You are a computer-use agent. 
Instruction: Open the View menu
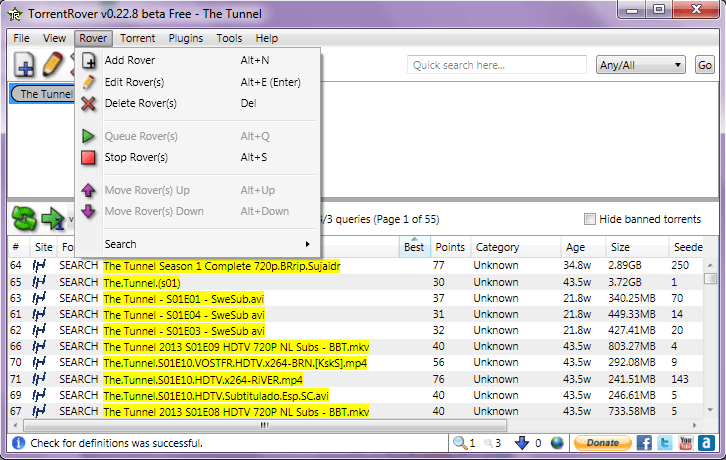coord(54,38)
